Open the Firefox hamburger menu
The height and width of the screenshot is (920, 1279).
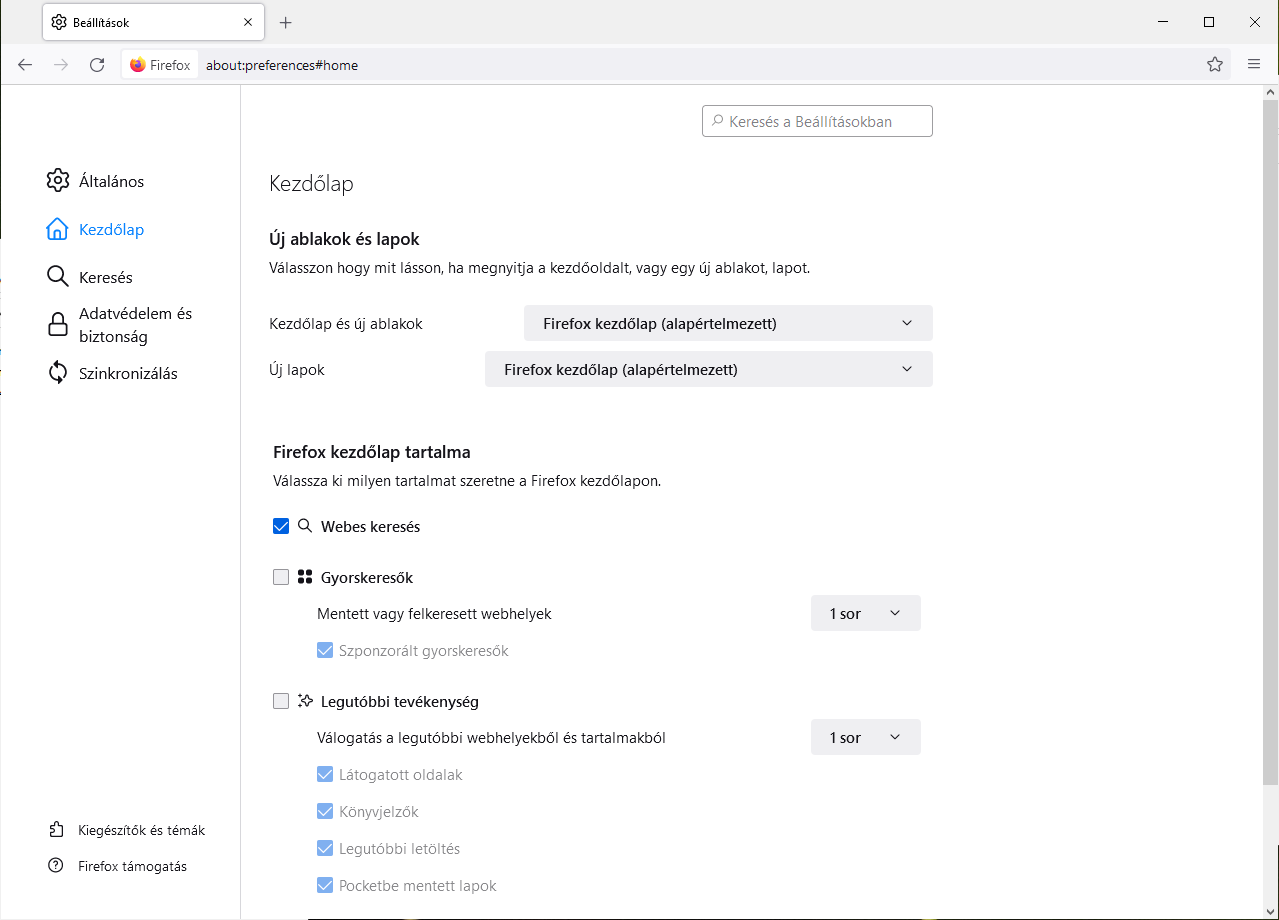point(1254,65)
